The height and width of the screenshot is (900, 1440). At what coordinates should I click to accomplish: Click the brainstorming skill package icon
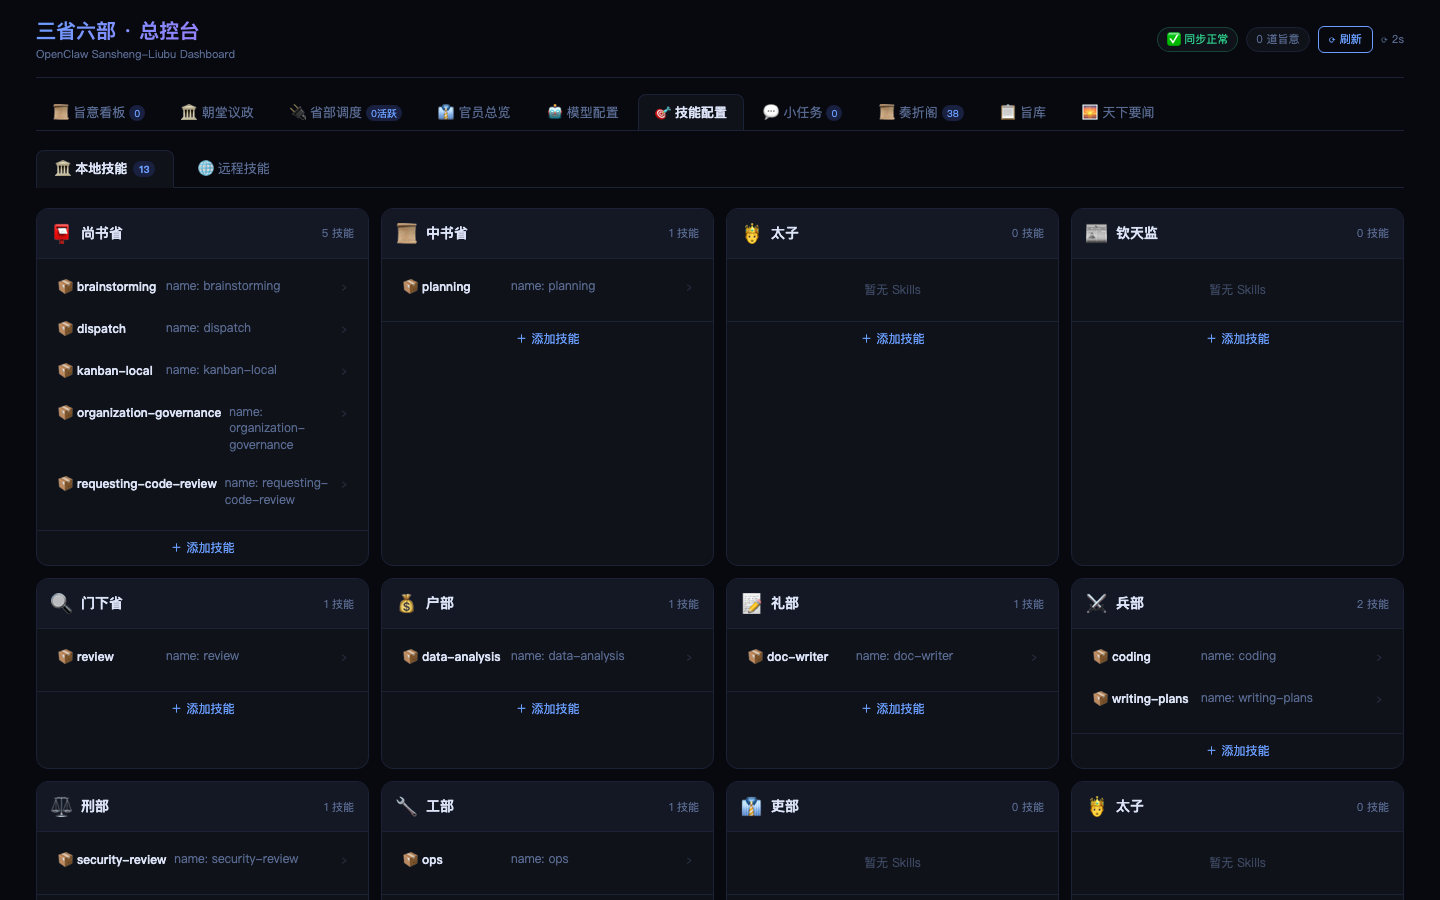pyautogui.click(x=65, y=286)
